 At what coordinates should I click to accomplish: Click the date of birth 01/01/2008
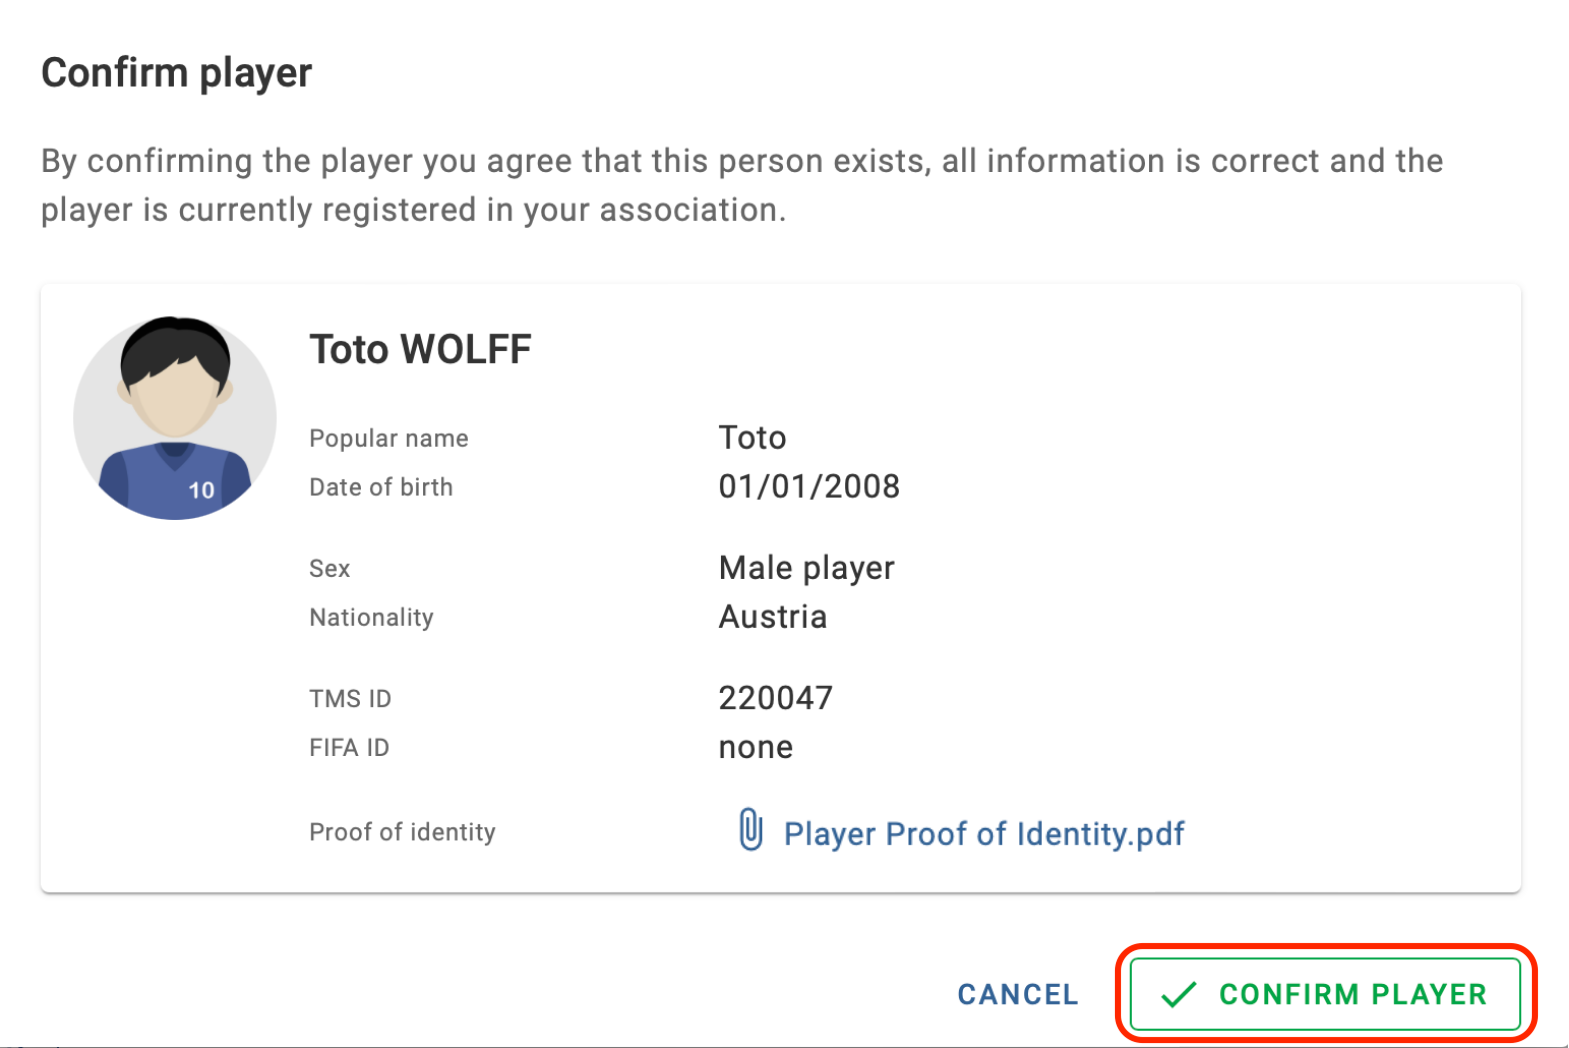[809, 486]
